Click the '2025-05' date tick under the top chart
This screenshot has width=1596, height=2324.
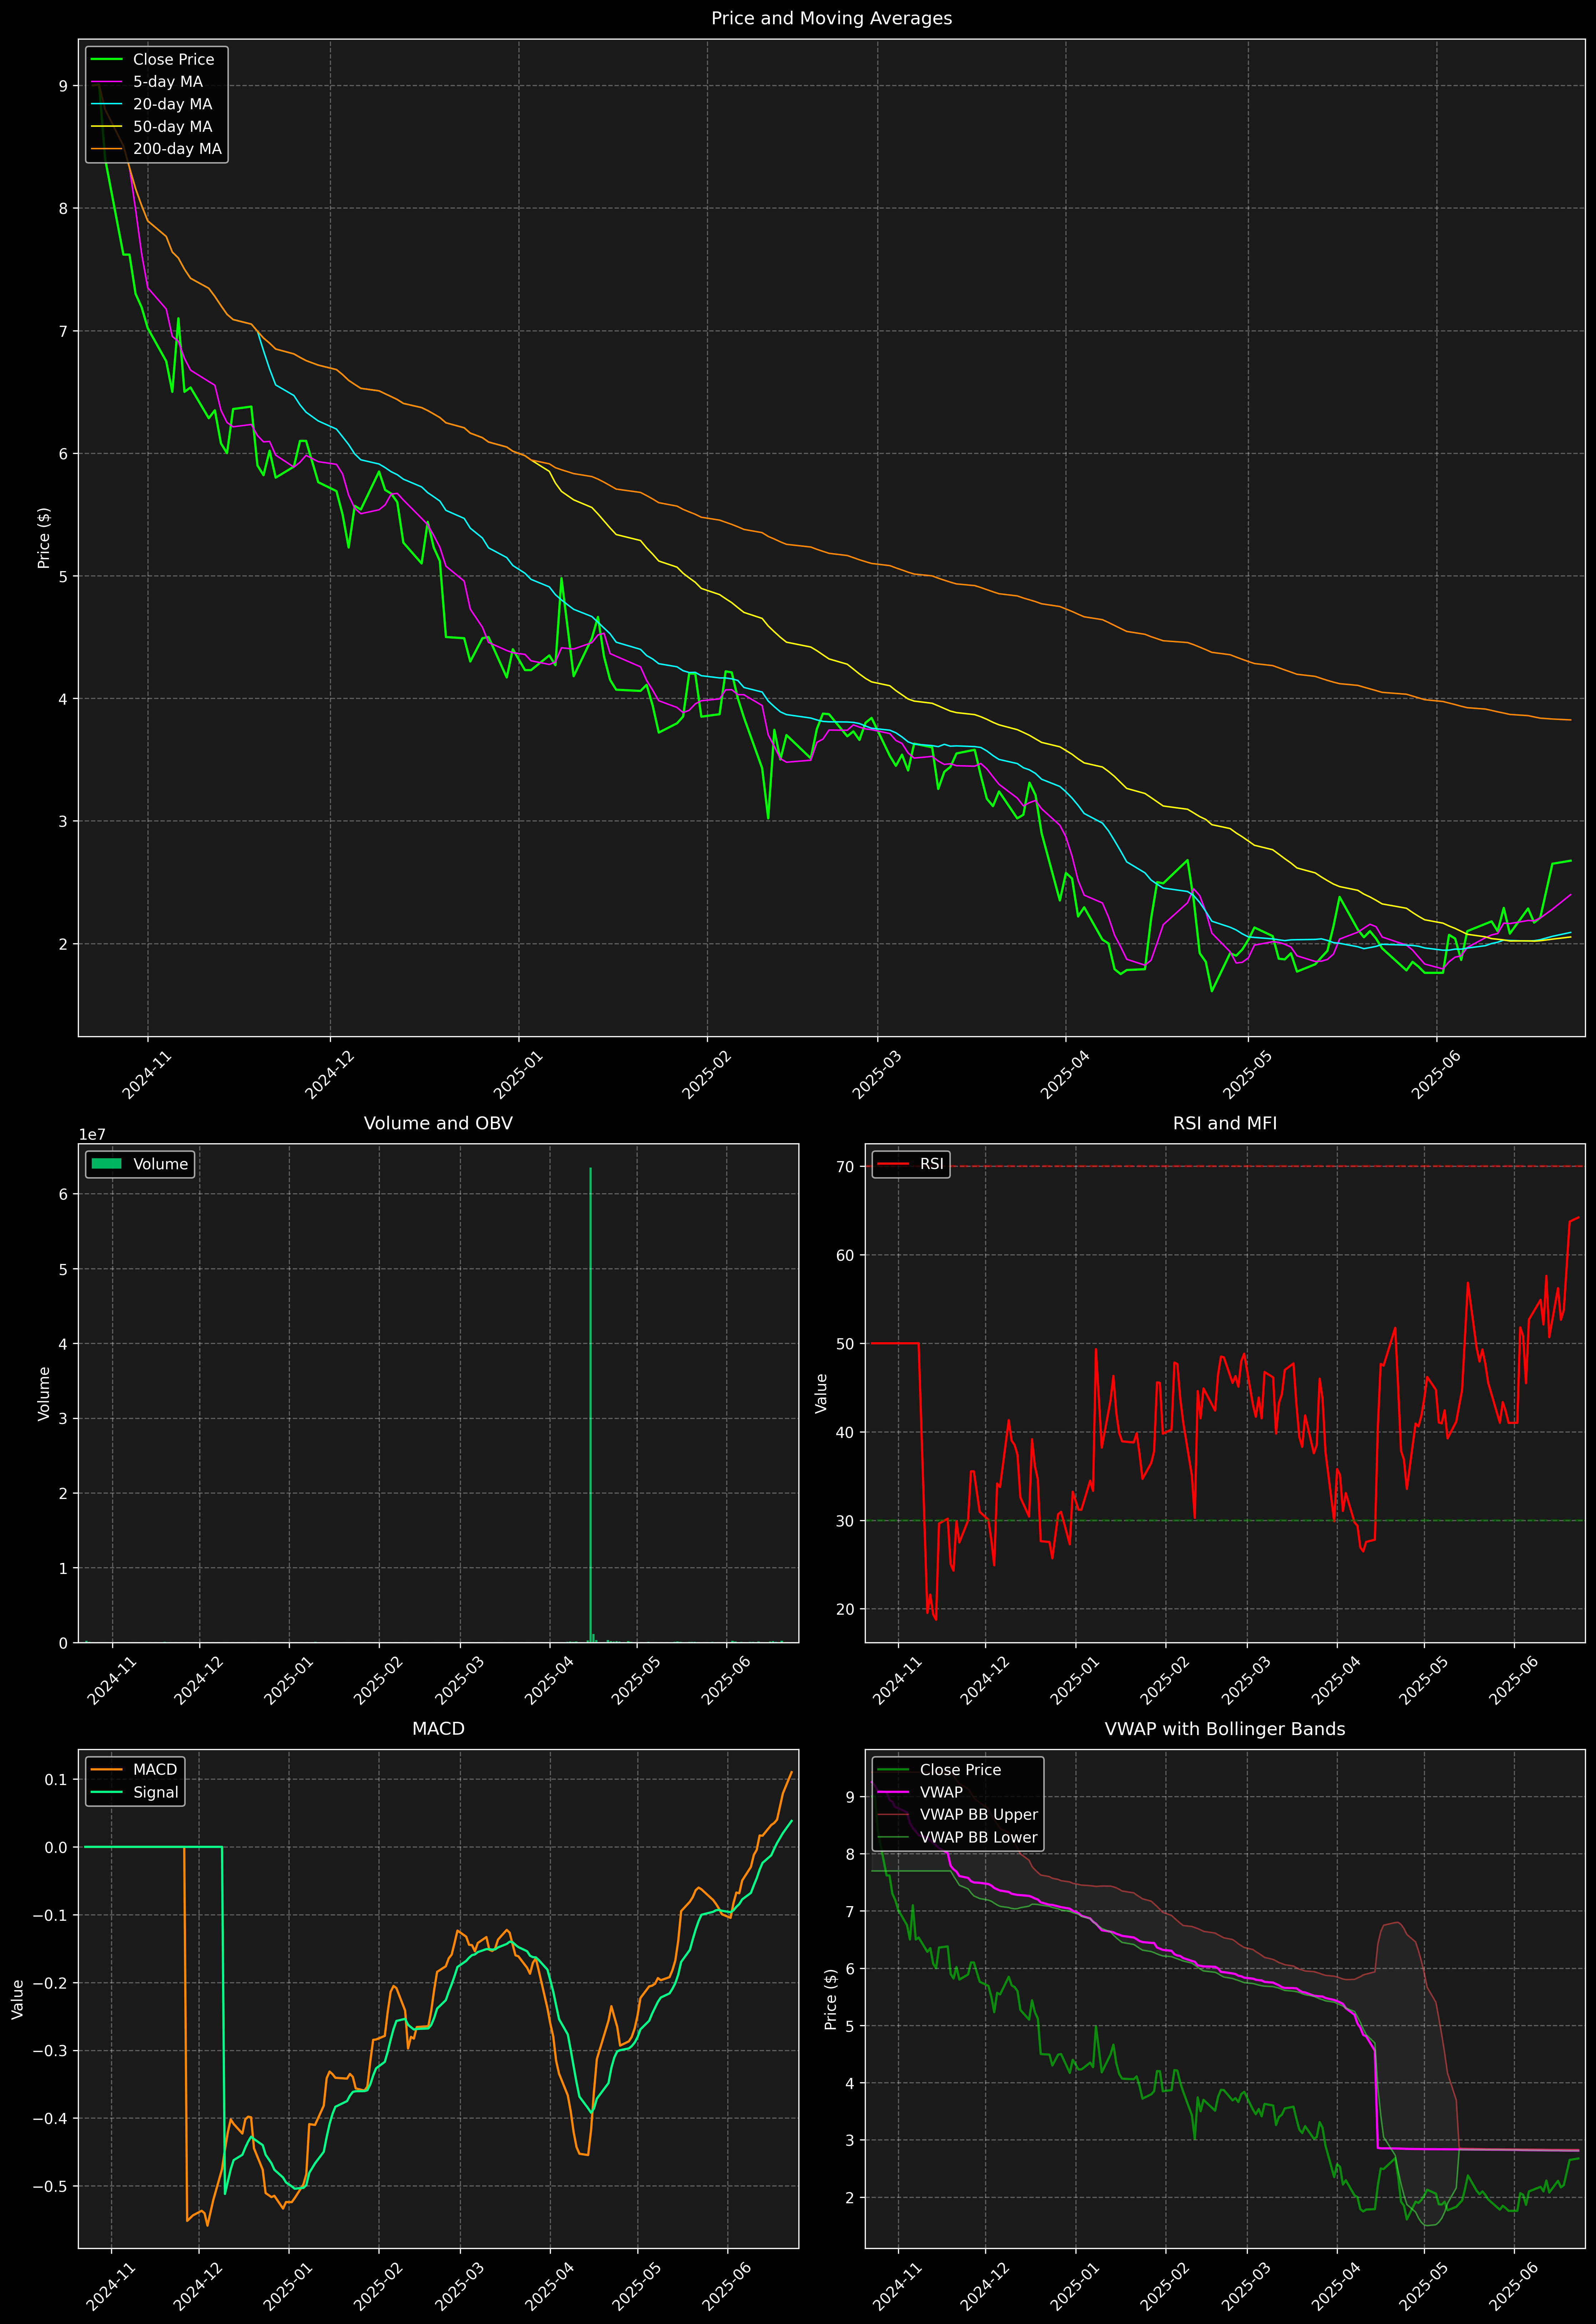(1248, 1075)
